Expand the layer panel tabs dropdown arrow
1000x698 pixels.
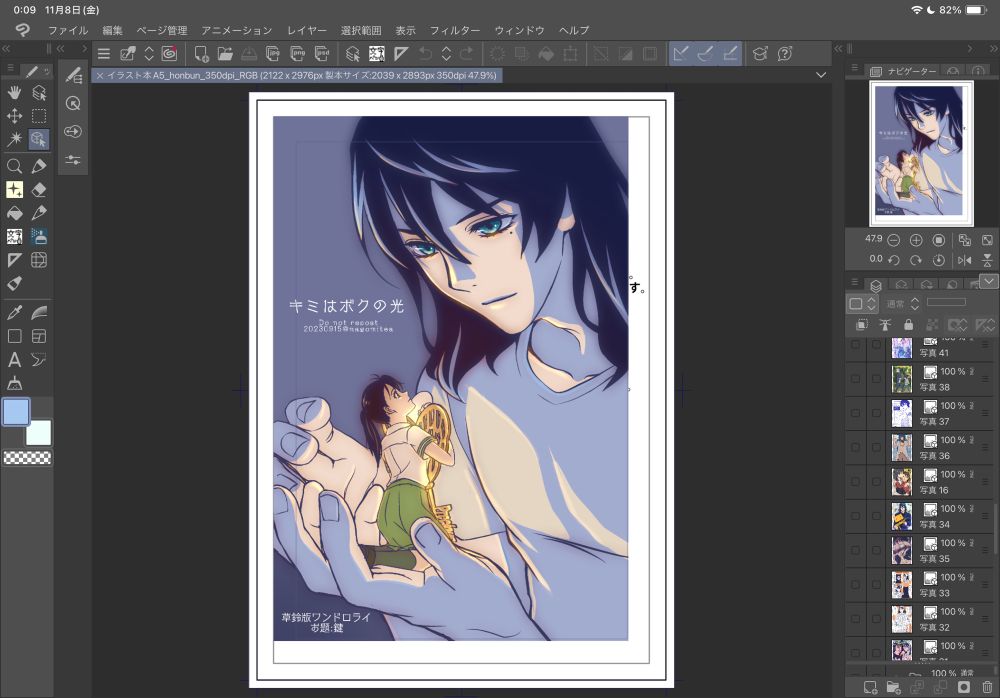coord(989,281)
